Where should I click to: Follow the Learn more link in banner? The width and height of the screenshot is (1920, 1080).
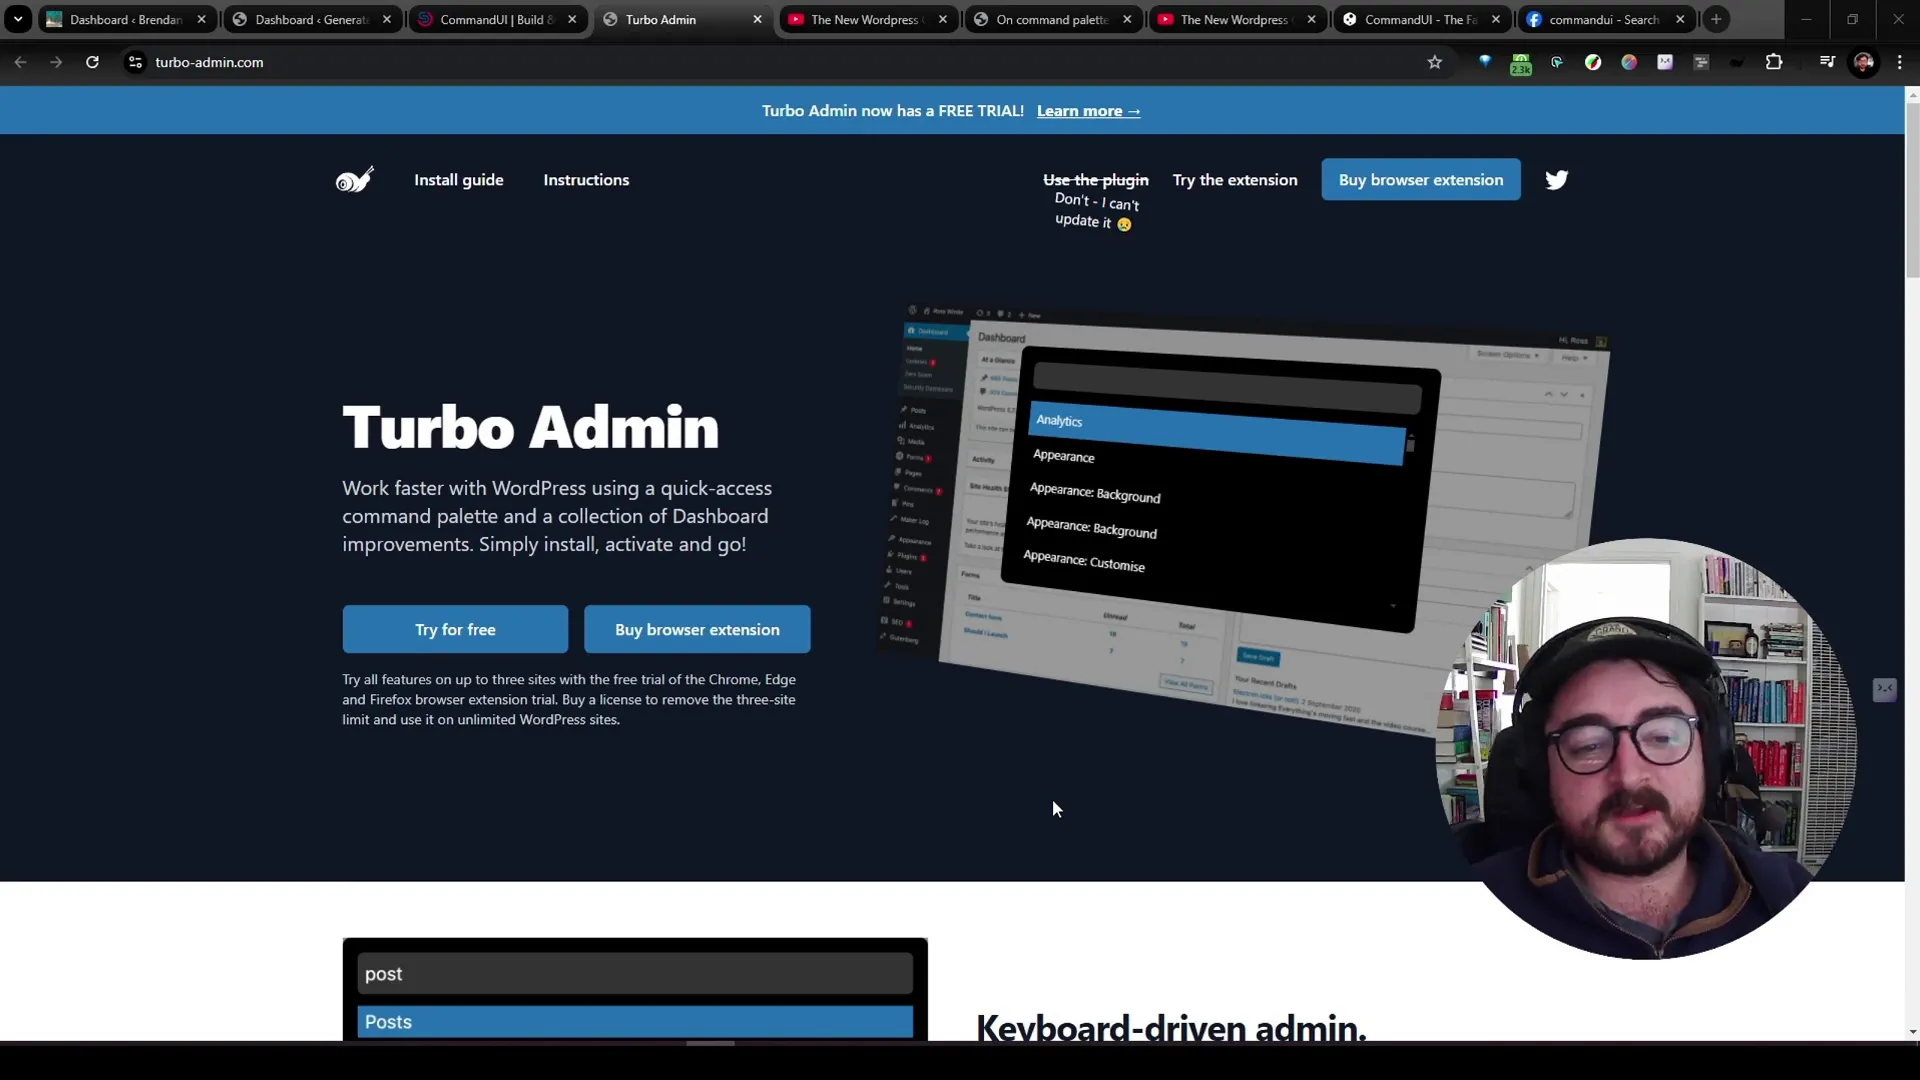(x=1088, y=111)
